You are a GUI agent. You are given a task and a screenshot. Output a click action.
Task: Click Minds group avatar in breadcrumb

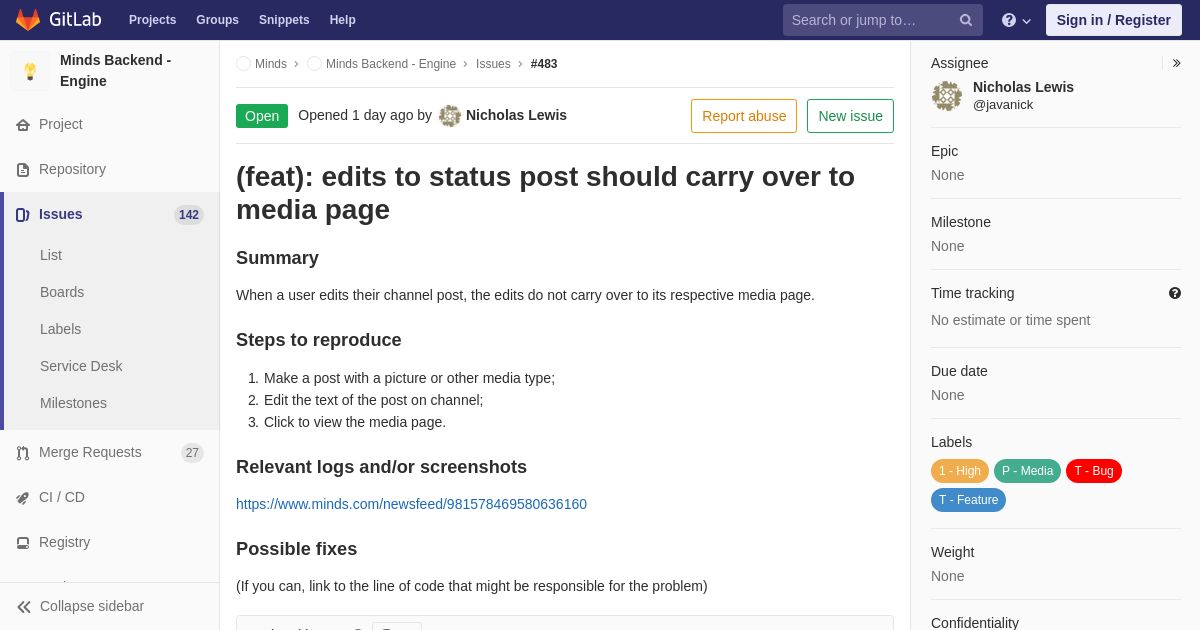[243, 64]
